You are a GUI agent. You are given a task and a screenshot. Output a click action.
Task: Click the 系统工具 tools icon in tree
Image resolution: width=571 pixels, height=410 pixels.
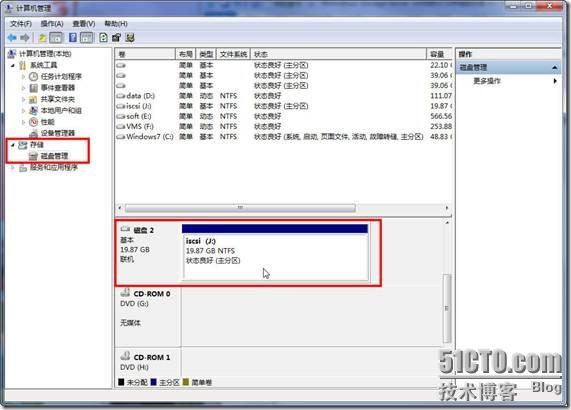(x=23, y=66)
